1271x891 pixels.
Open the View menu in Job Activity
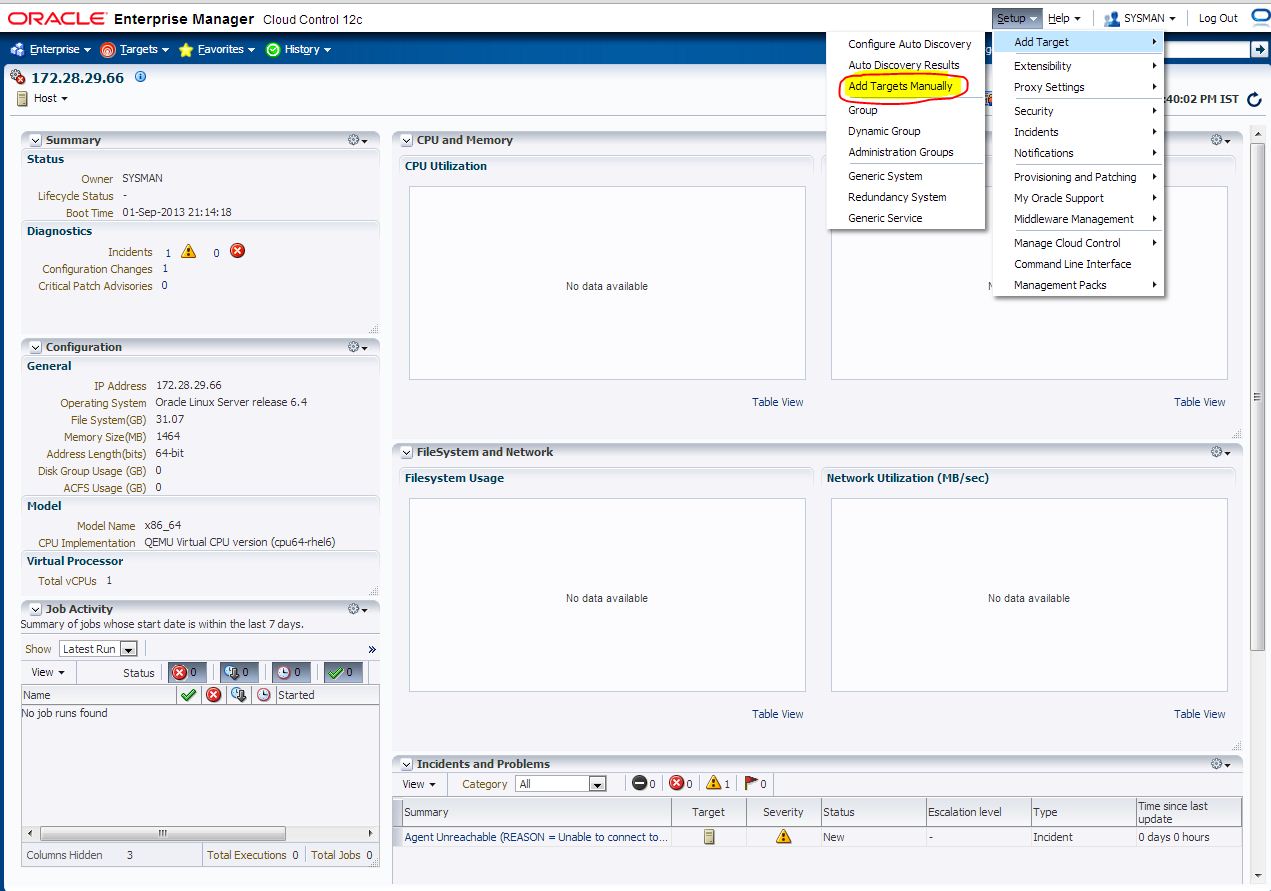pyautogui.click(x=48, y=672)
